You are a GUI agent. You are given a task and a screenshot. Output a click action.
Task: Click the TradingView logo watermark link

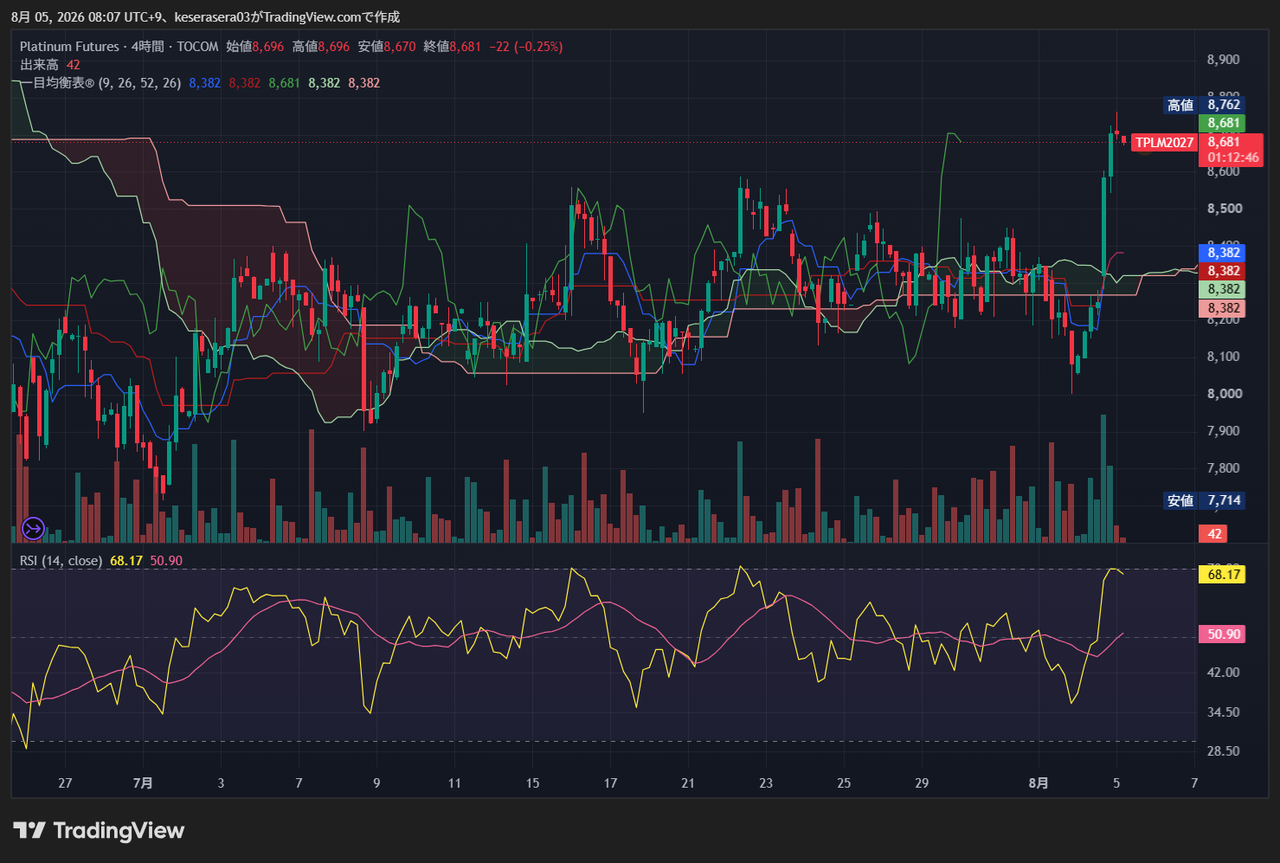(x=99, y=830)
